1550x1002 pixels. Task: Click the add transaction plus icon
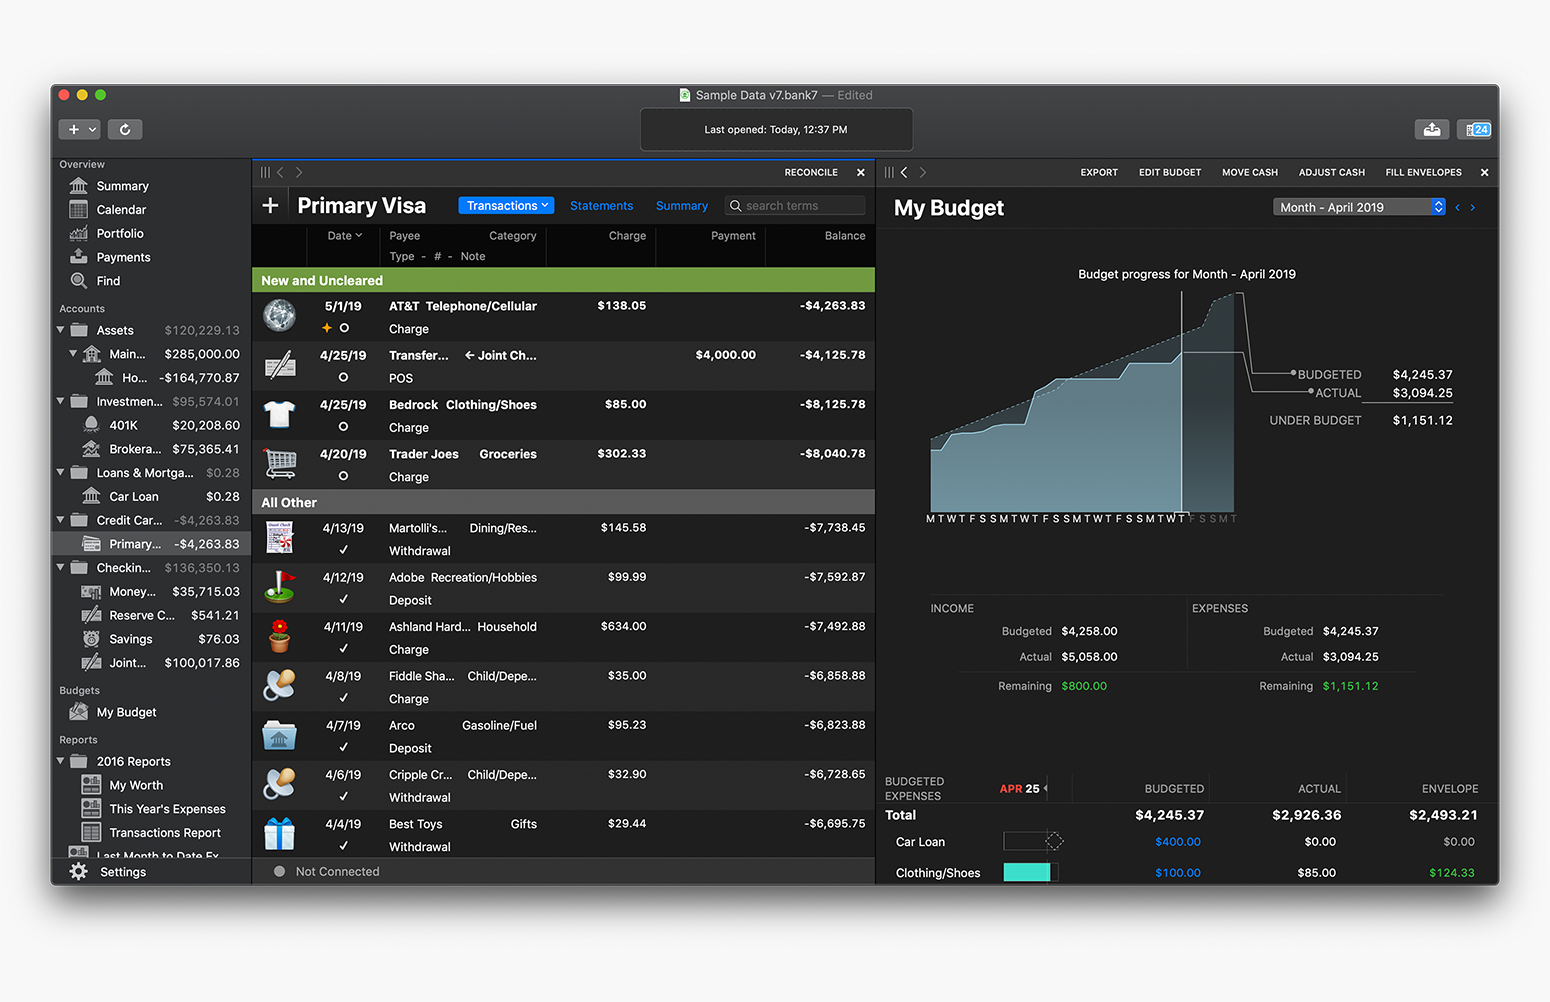pos(270,206)
